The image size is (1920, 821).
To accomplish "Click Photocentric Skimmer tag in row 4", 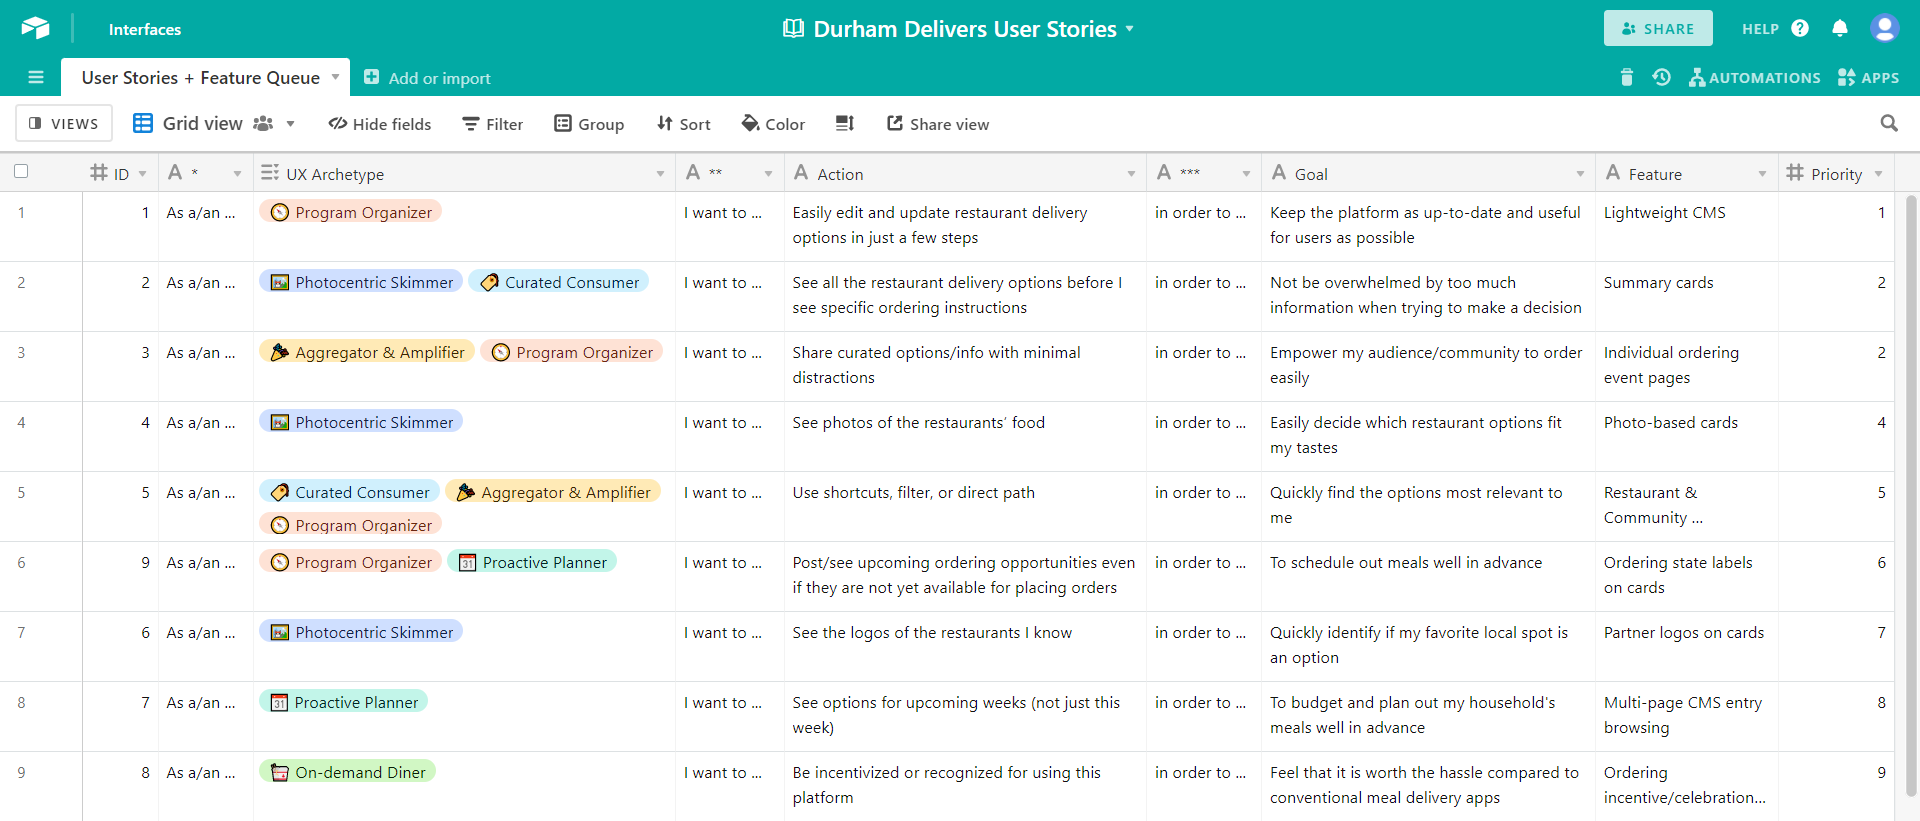I will click(x=361, y=422).
